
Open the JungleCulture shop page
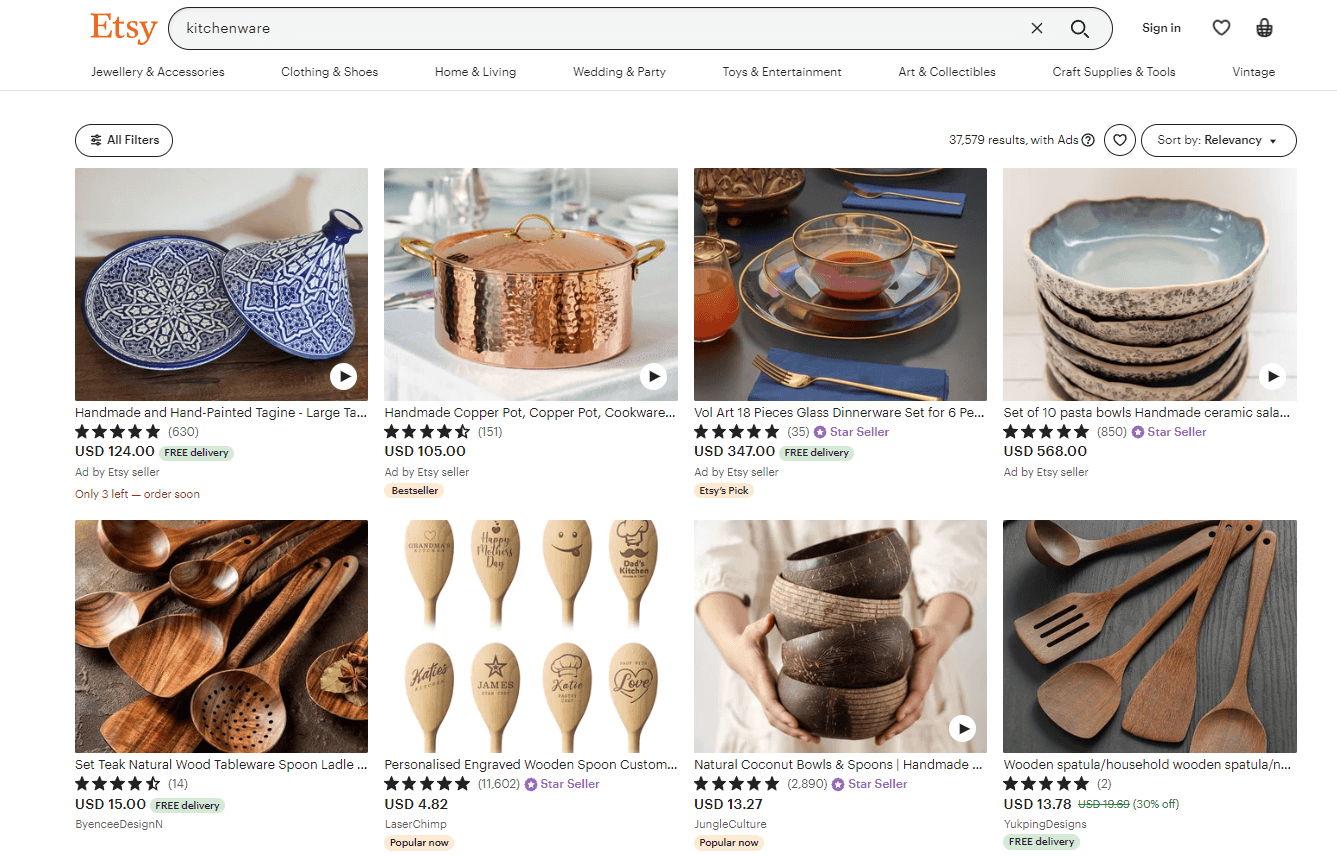pyautogui.click(x=729, y=823)
